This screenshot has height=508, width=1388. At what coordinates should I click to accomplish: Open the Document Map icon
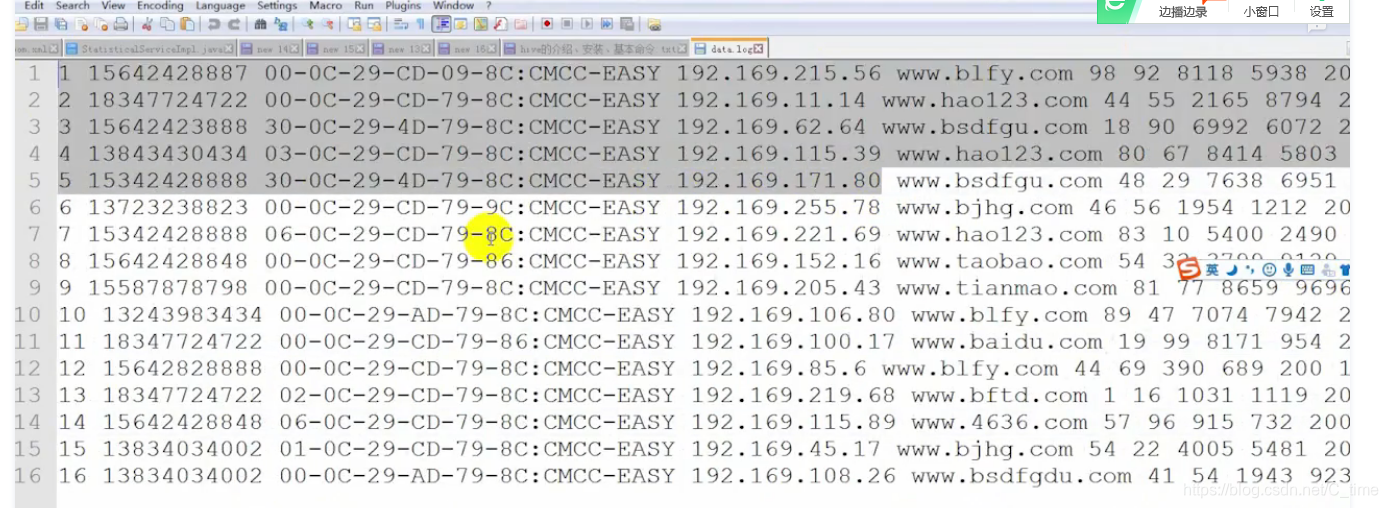480,24
